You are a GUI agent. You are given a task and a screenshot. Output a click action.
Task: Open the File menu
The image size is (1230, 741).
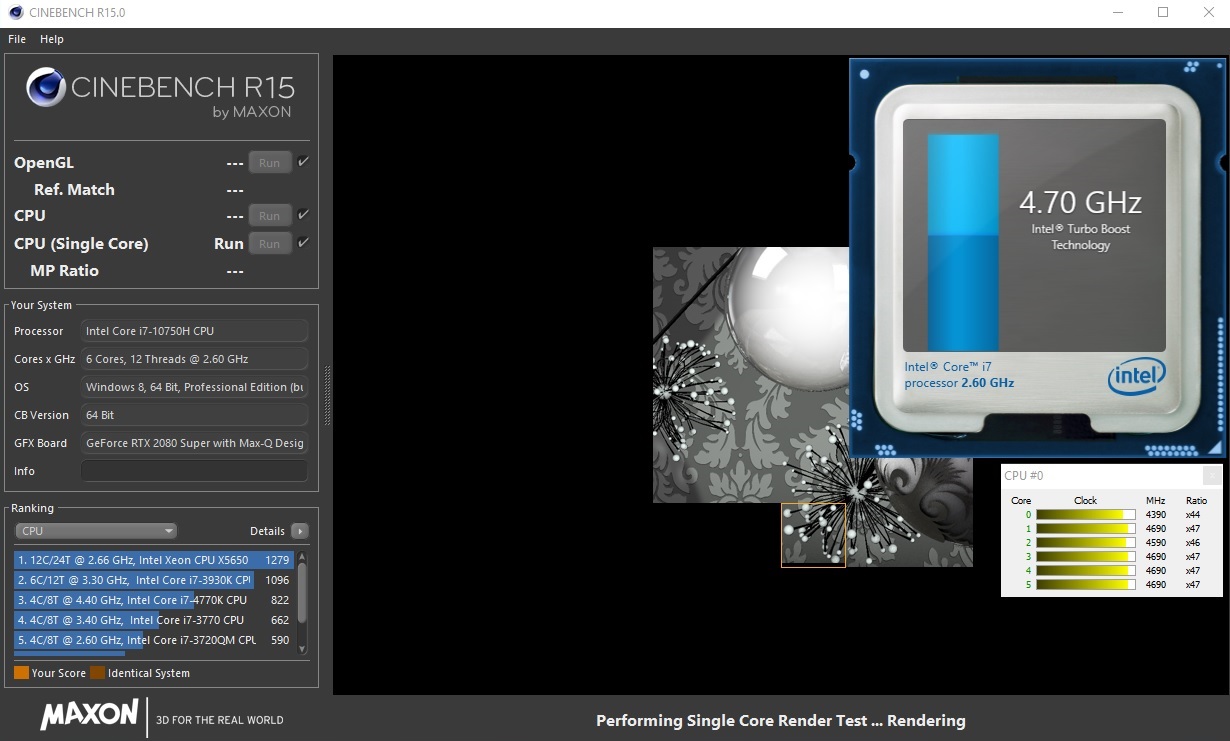tap(17, 39)
